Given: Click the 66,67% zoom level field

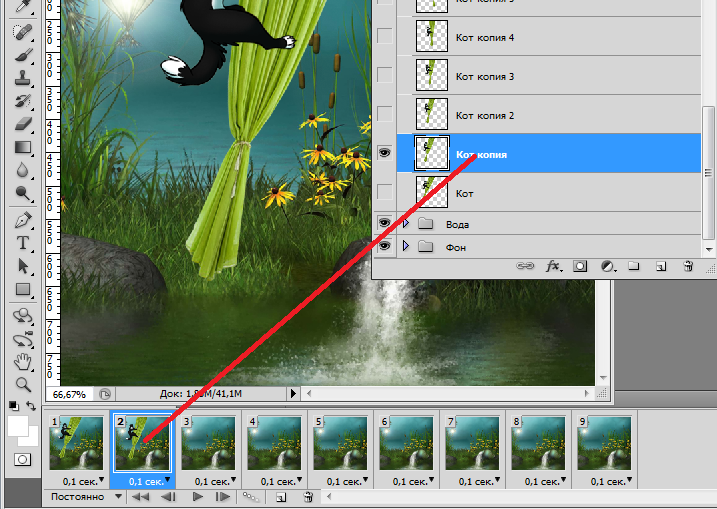Looking at the screenshot, I should pos(69,394).
